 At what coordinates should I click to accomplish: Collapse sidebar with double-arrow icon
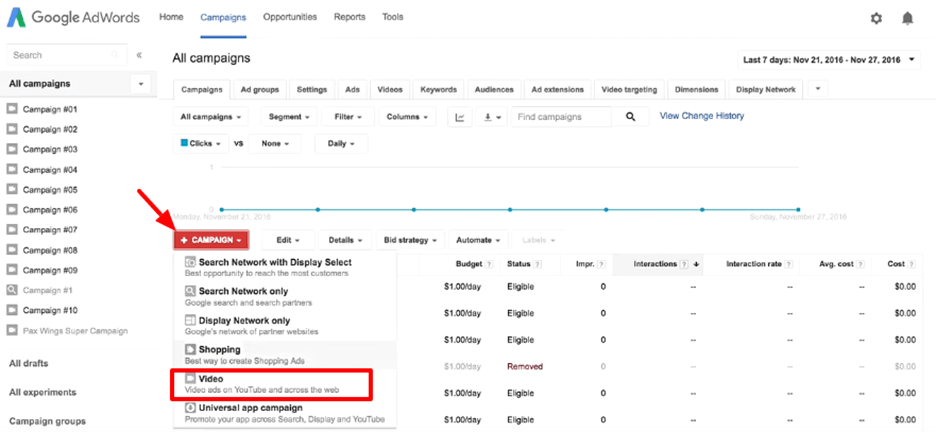tap(139, 55)
